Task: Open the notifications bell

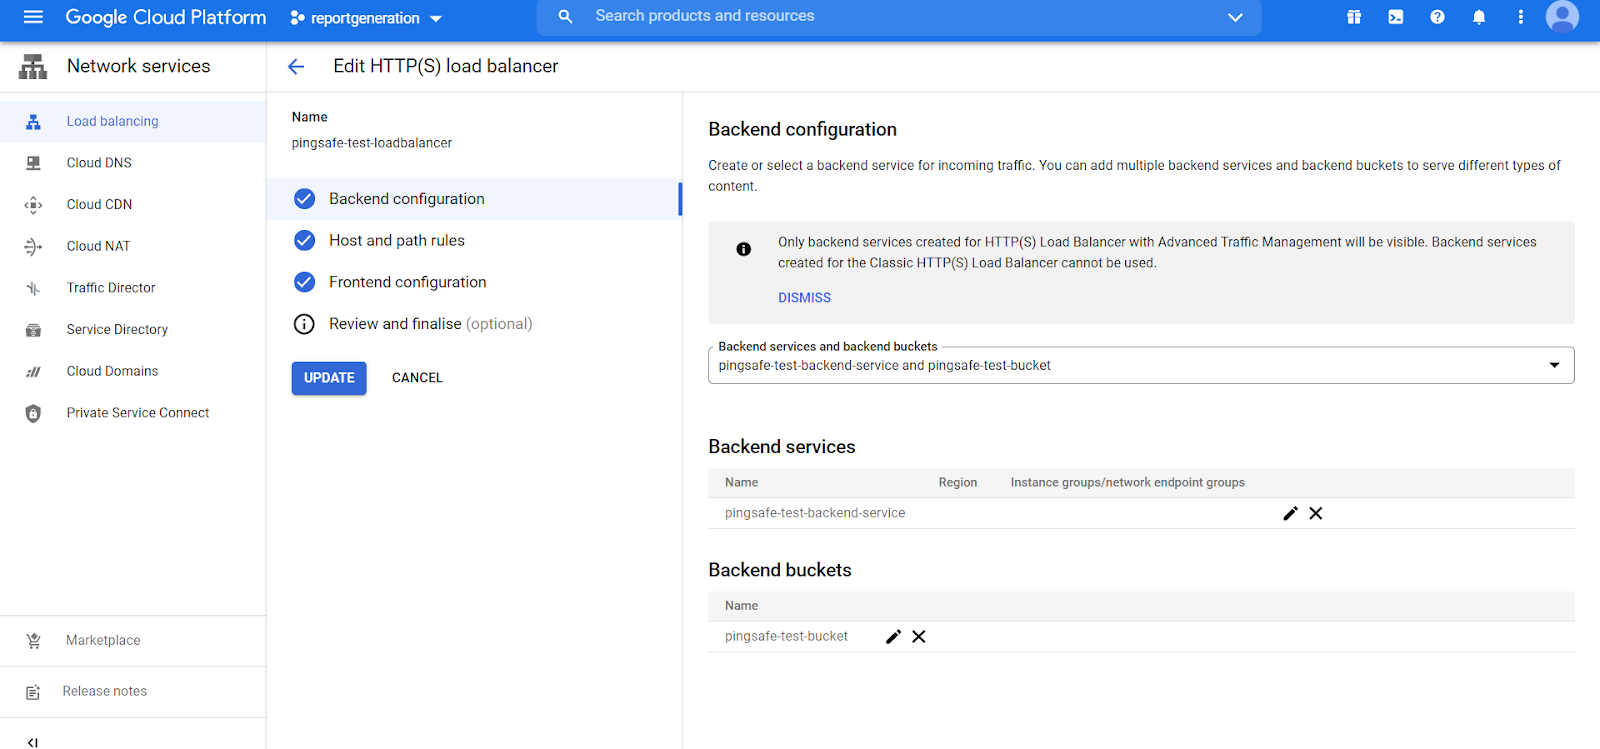Action: coord(1479,17)
